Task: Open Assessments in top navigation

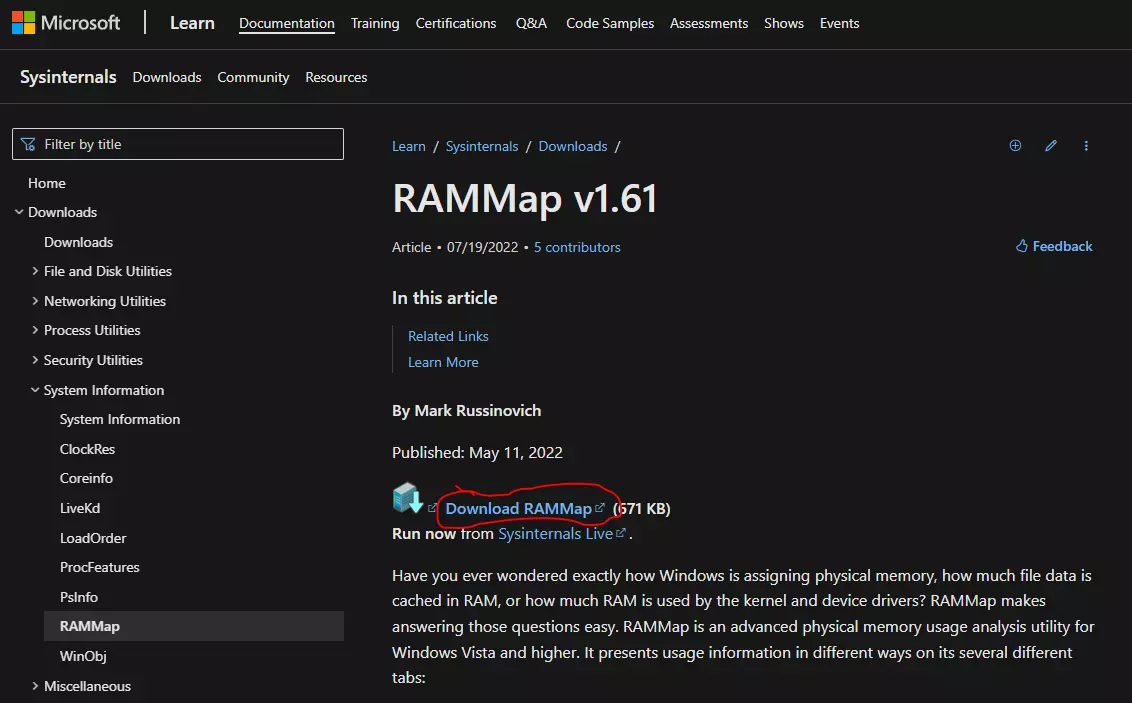Action: click(709, 23)
